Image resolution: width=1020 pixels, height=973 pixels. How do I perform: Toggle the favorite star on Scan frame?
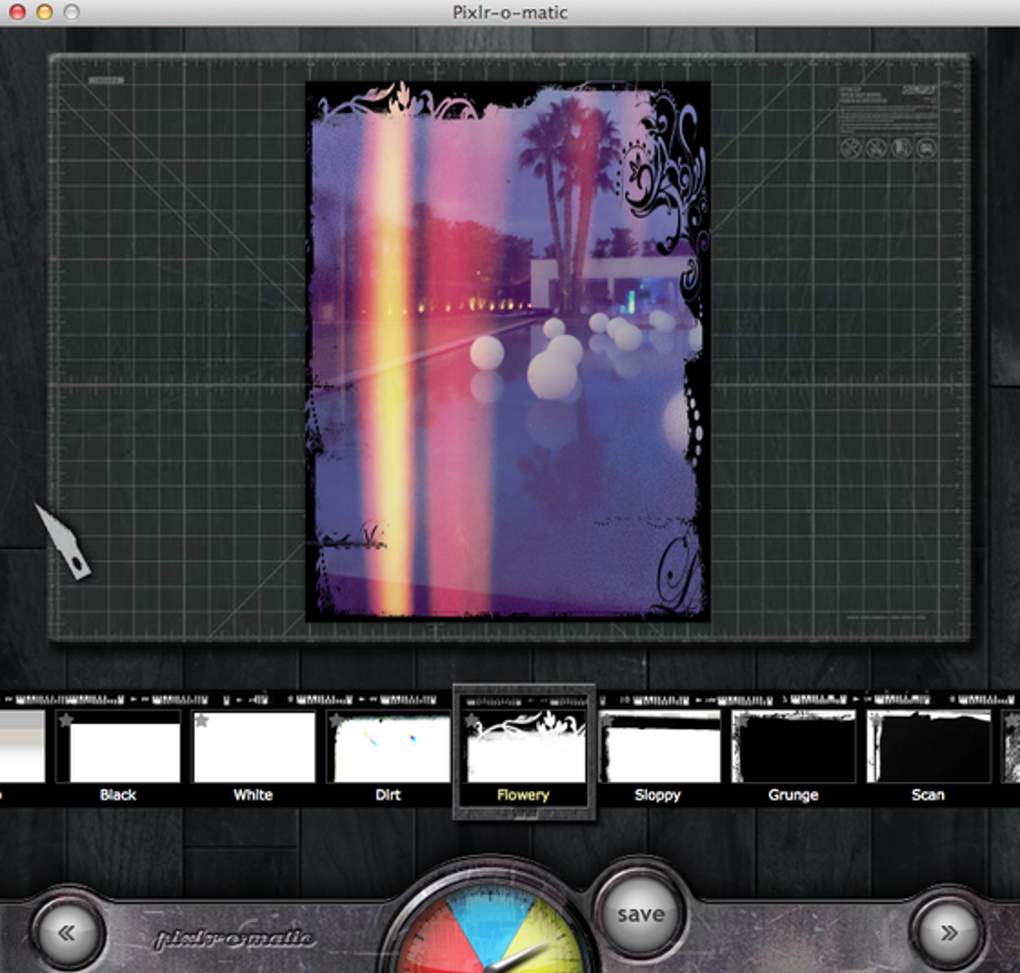coord(877,720)
